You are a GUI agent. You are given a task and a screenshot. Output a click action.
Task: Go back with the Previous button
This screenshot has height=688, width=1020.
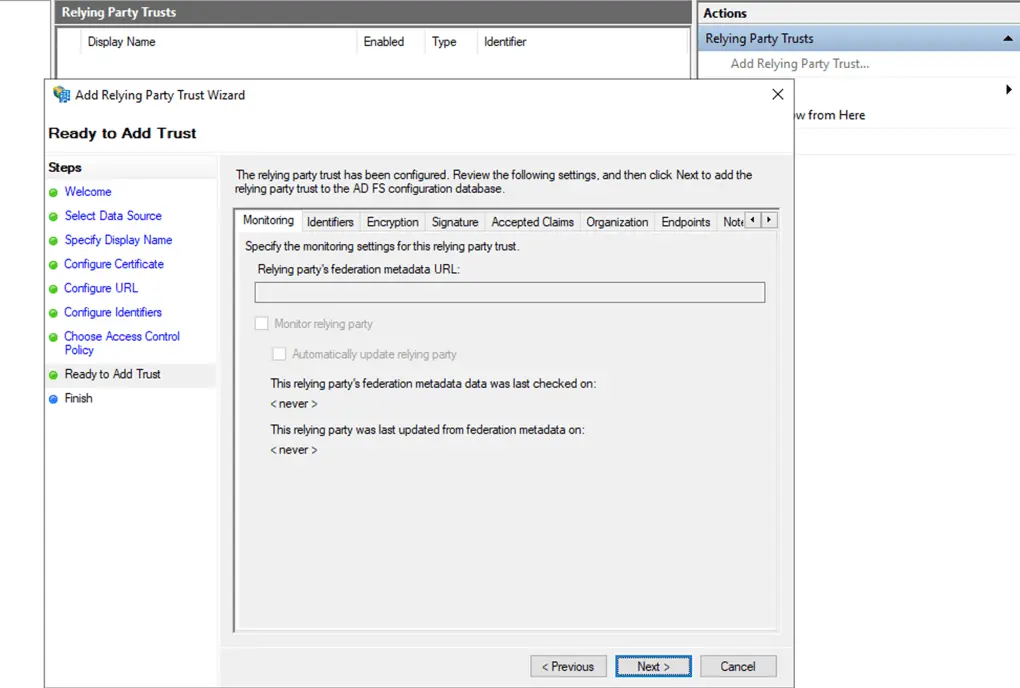pyautogui.click(x=568, y=666)
